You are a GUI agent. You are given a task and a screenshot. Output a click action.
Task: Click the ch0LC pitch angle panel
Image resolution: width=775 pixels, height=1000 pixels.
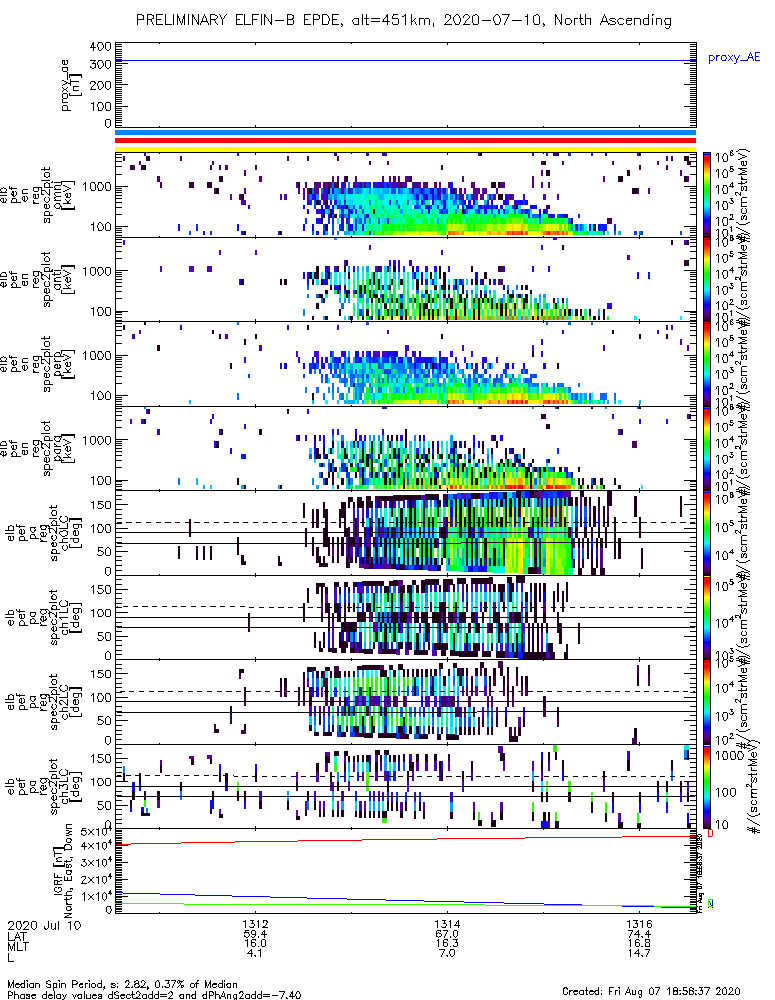coord(406,533)
